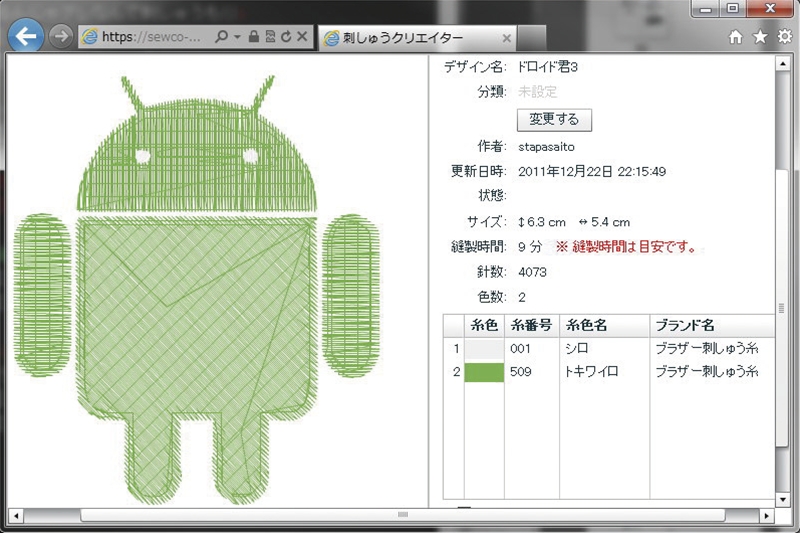Click the design name ドロイド君3

coord(547,67)
